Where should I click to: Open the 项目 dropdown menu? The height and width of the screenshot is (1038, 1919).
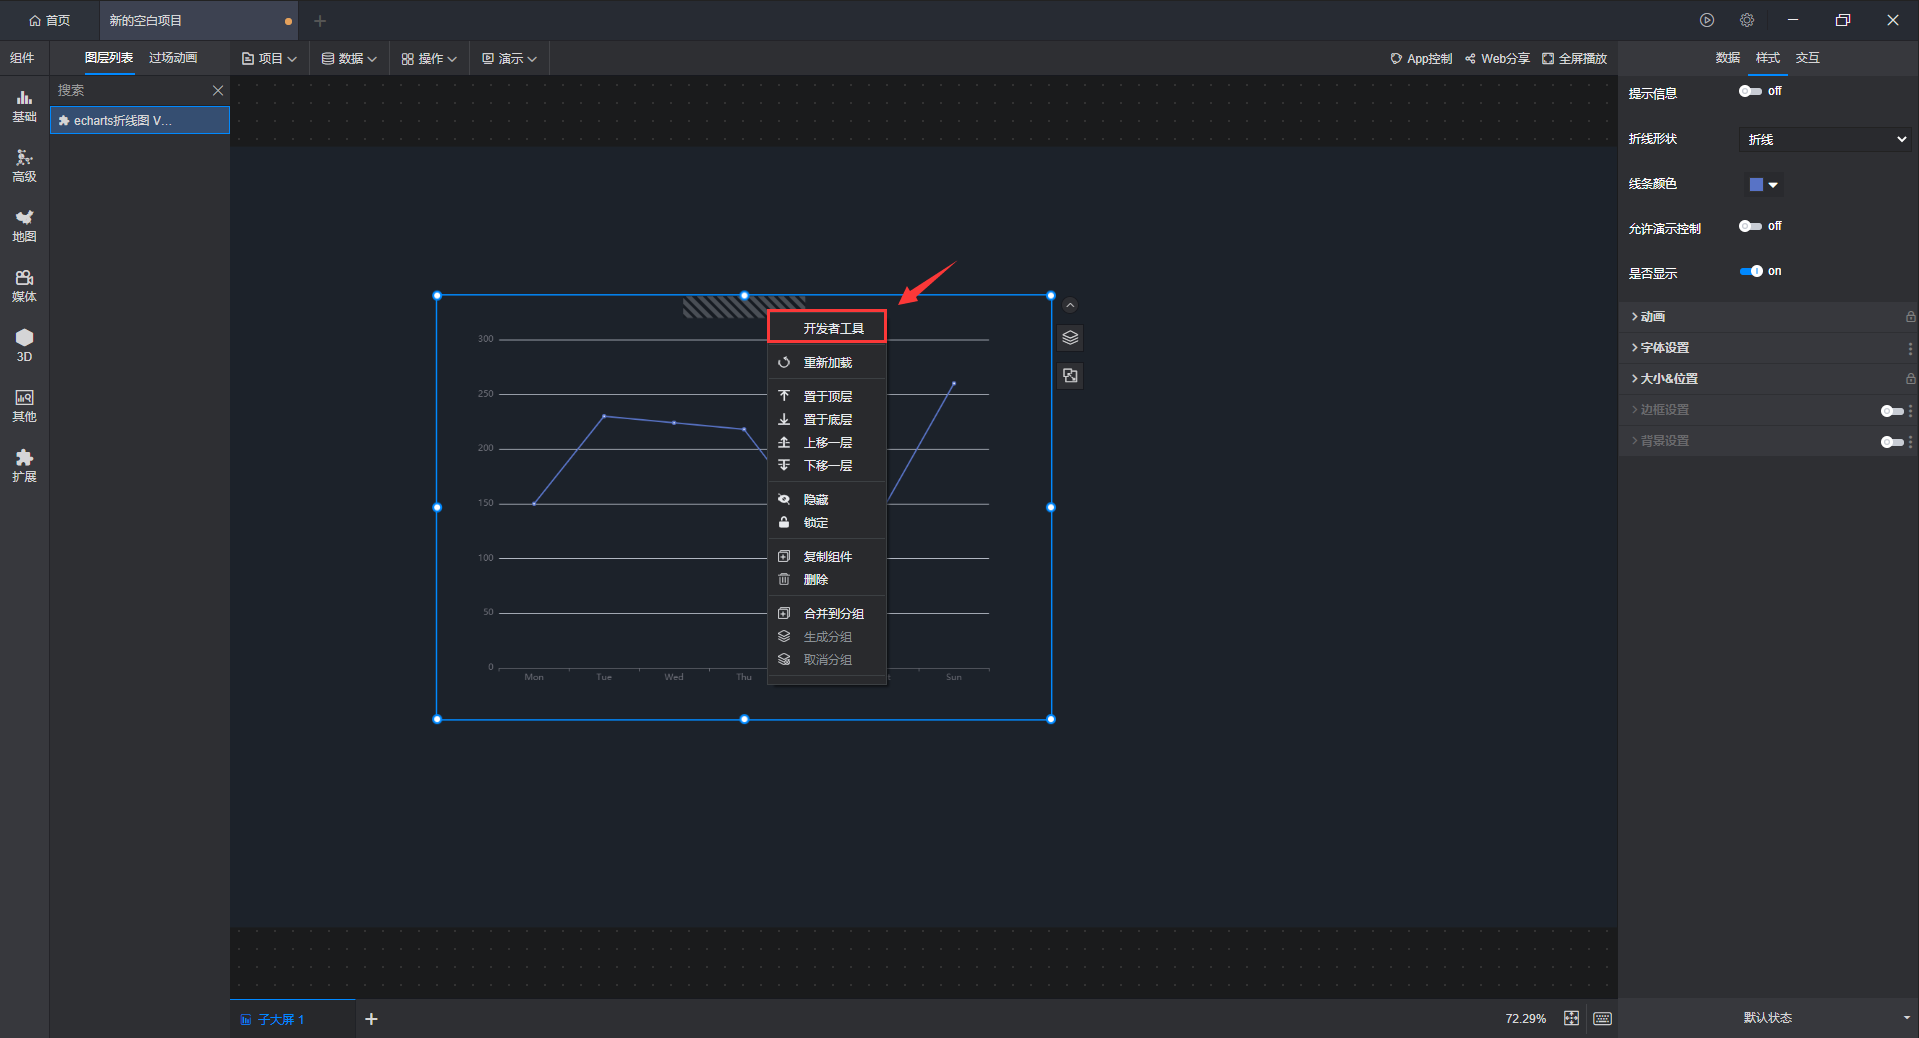point(269,59)
